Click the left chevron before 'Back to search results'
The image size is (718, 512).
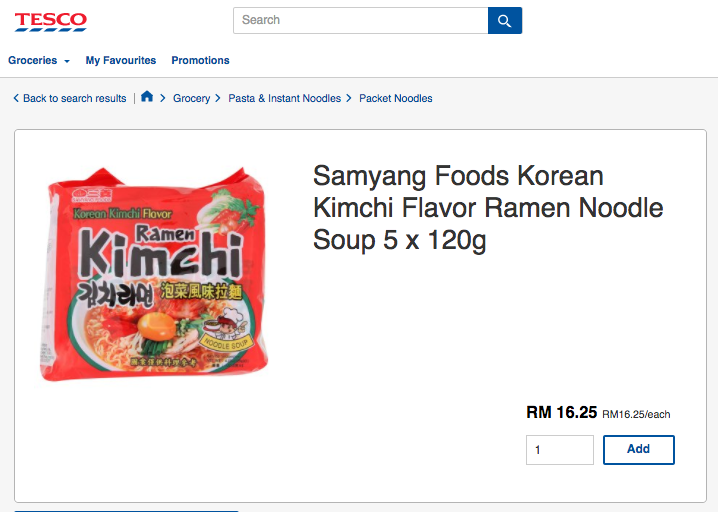(x=16, y=98)
